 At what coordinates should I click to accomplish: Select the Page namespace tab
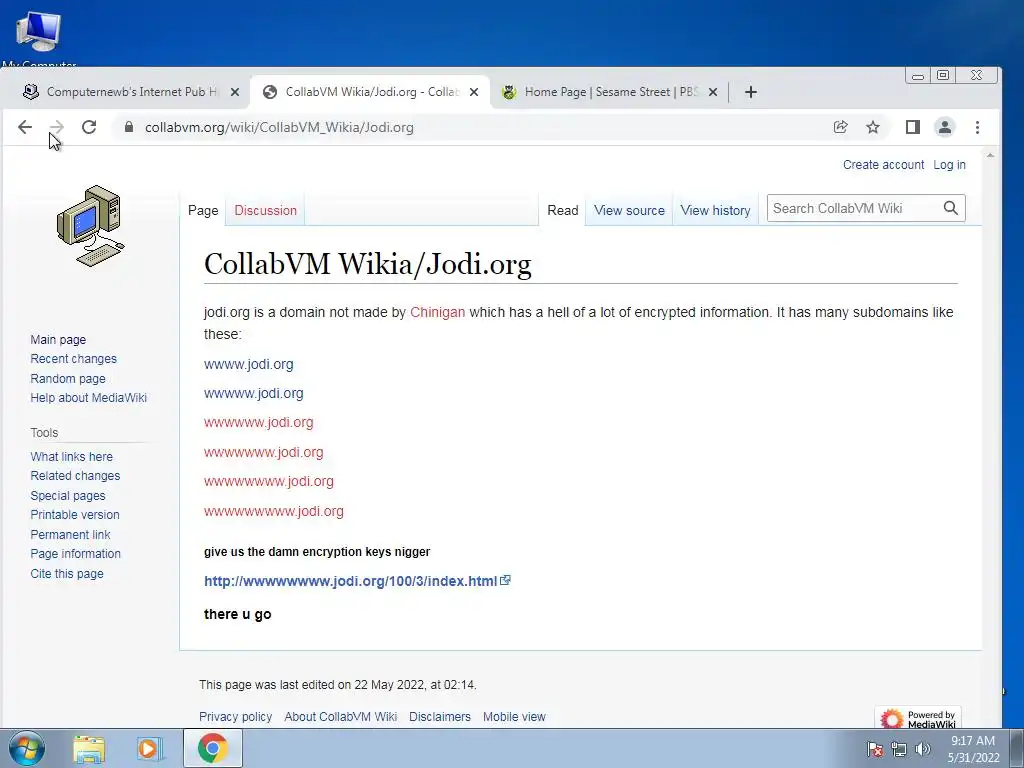[203, 210]
